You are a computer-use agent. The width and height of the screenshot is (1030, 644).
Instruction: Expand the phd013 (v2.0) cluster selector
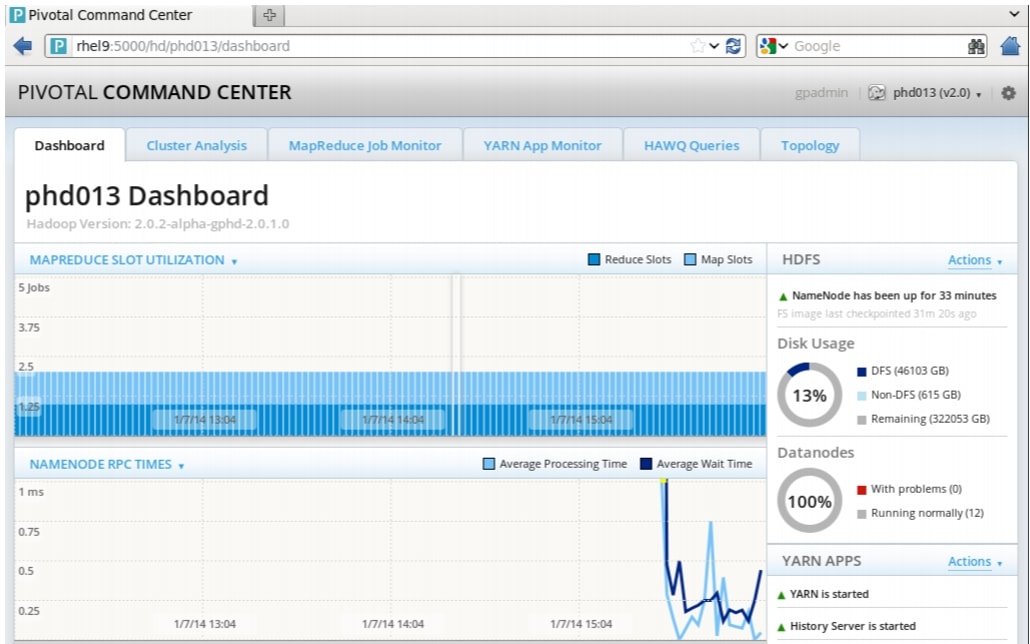click(937, 93)
